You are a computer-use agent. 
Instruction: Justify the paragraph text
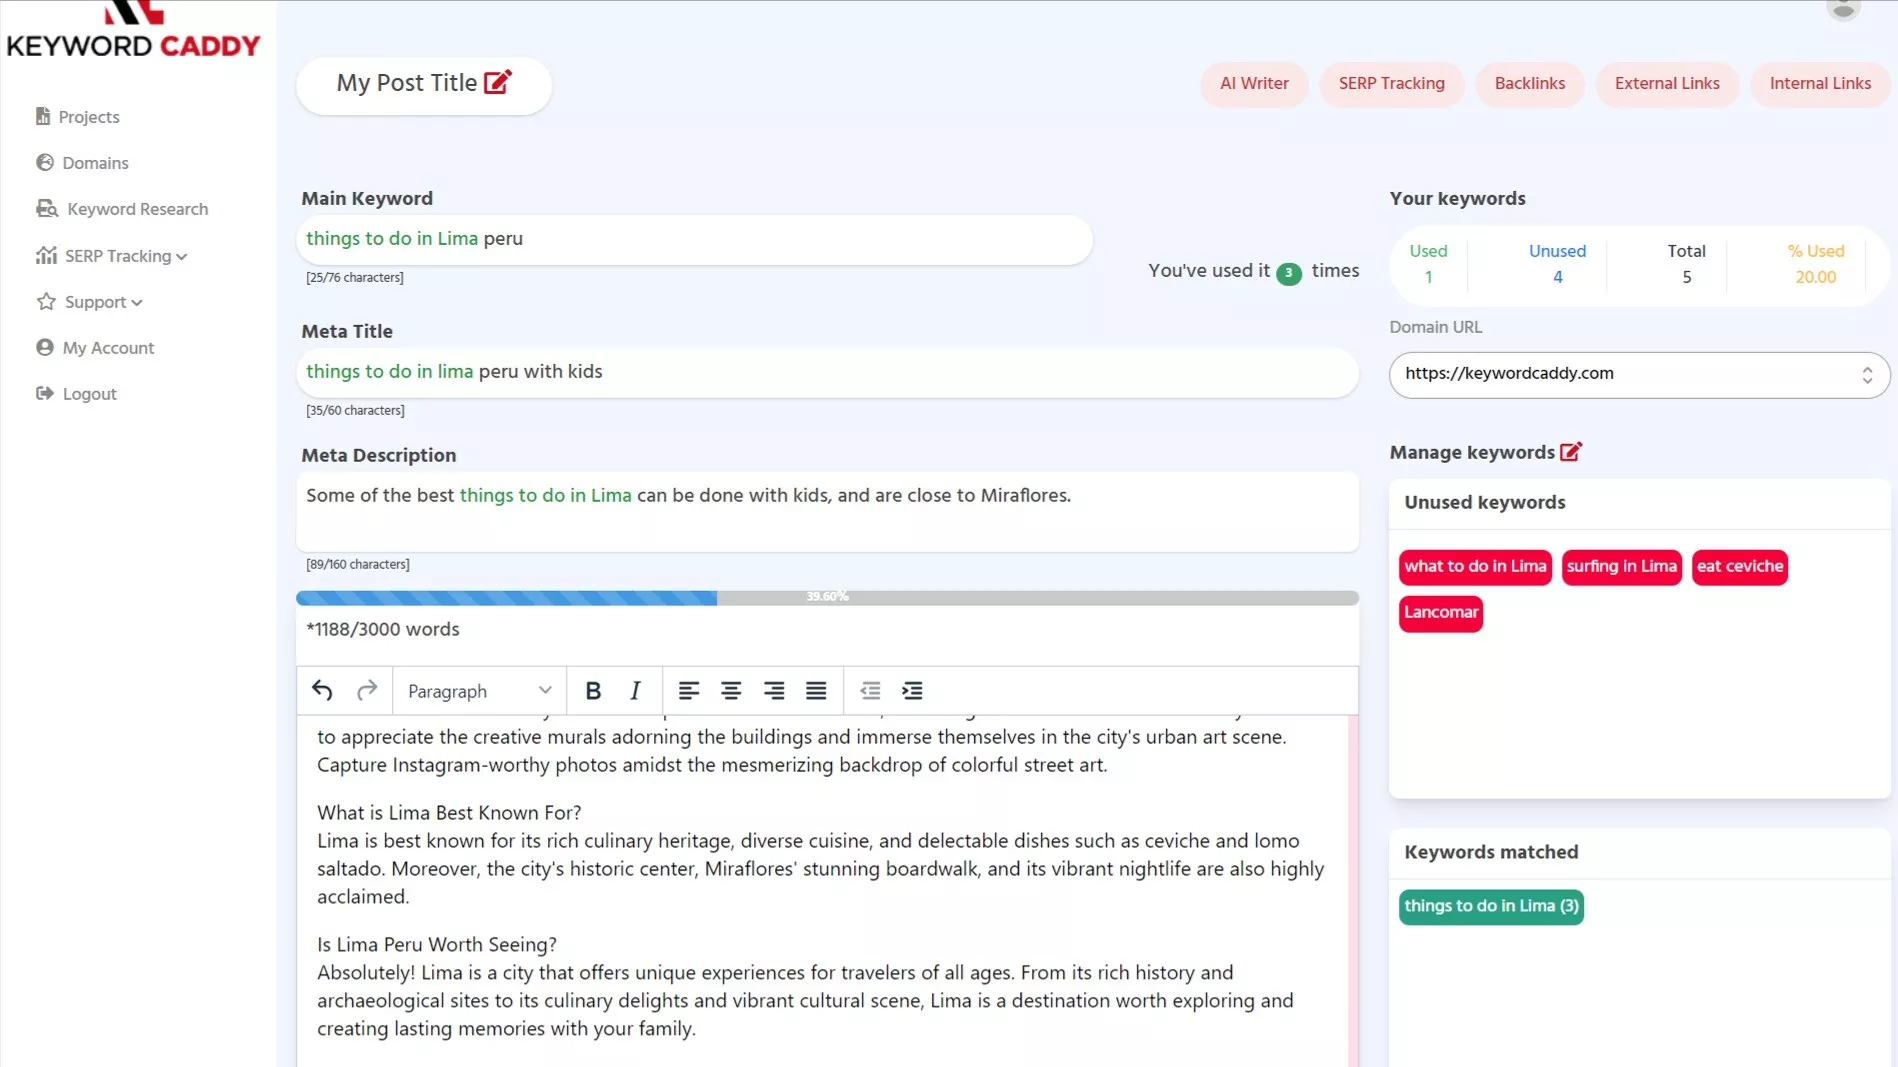click(x=816, y=690)
